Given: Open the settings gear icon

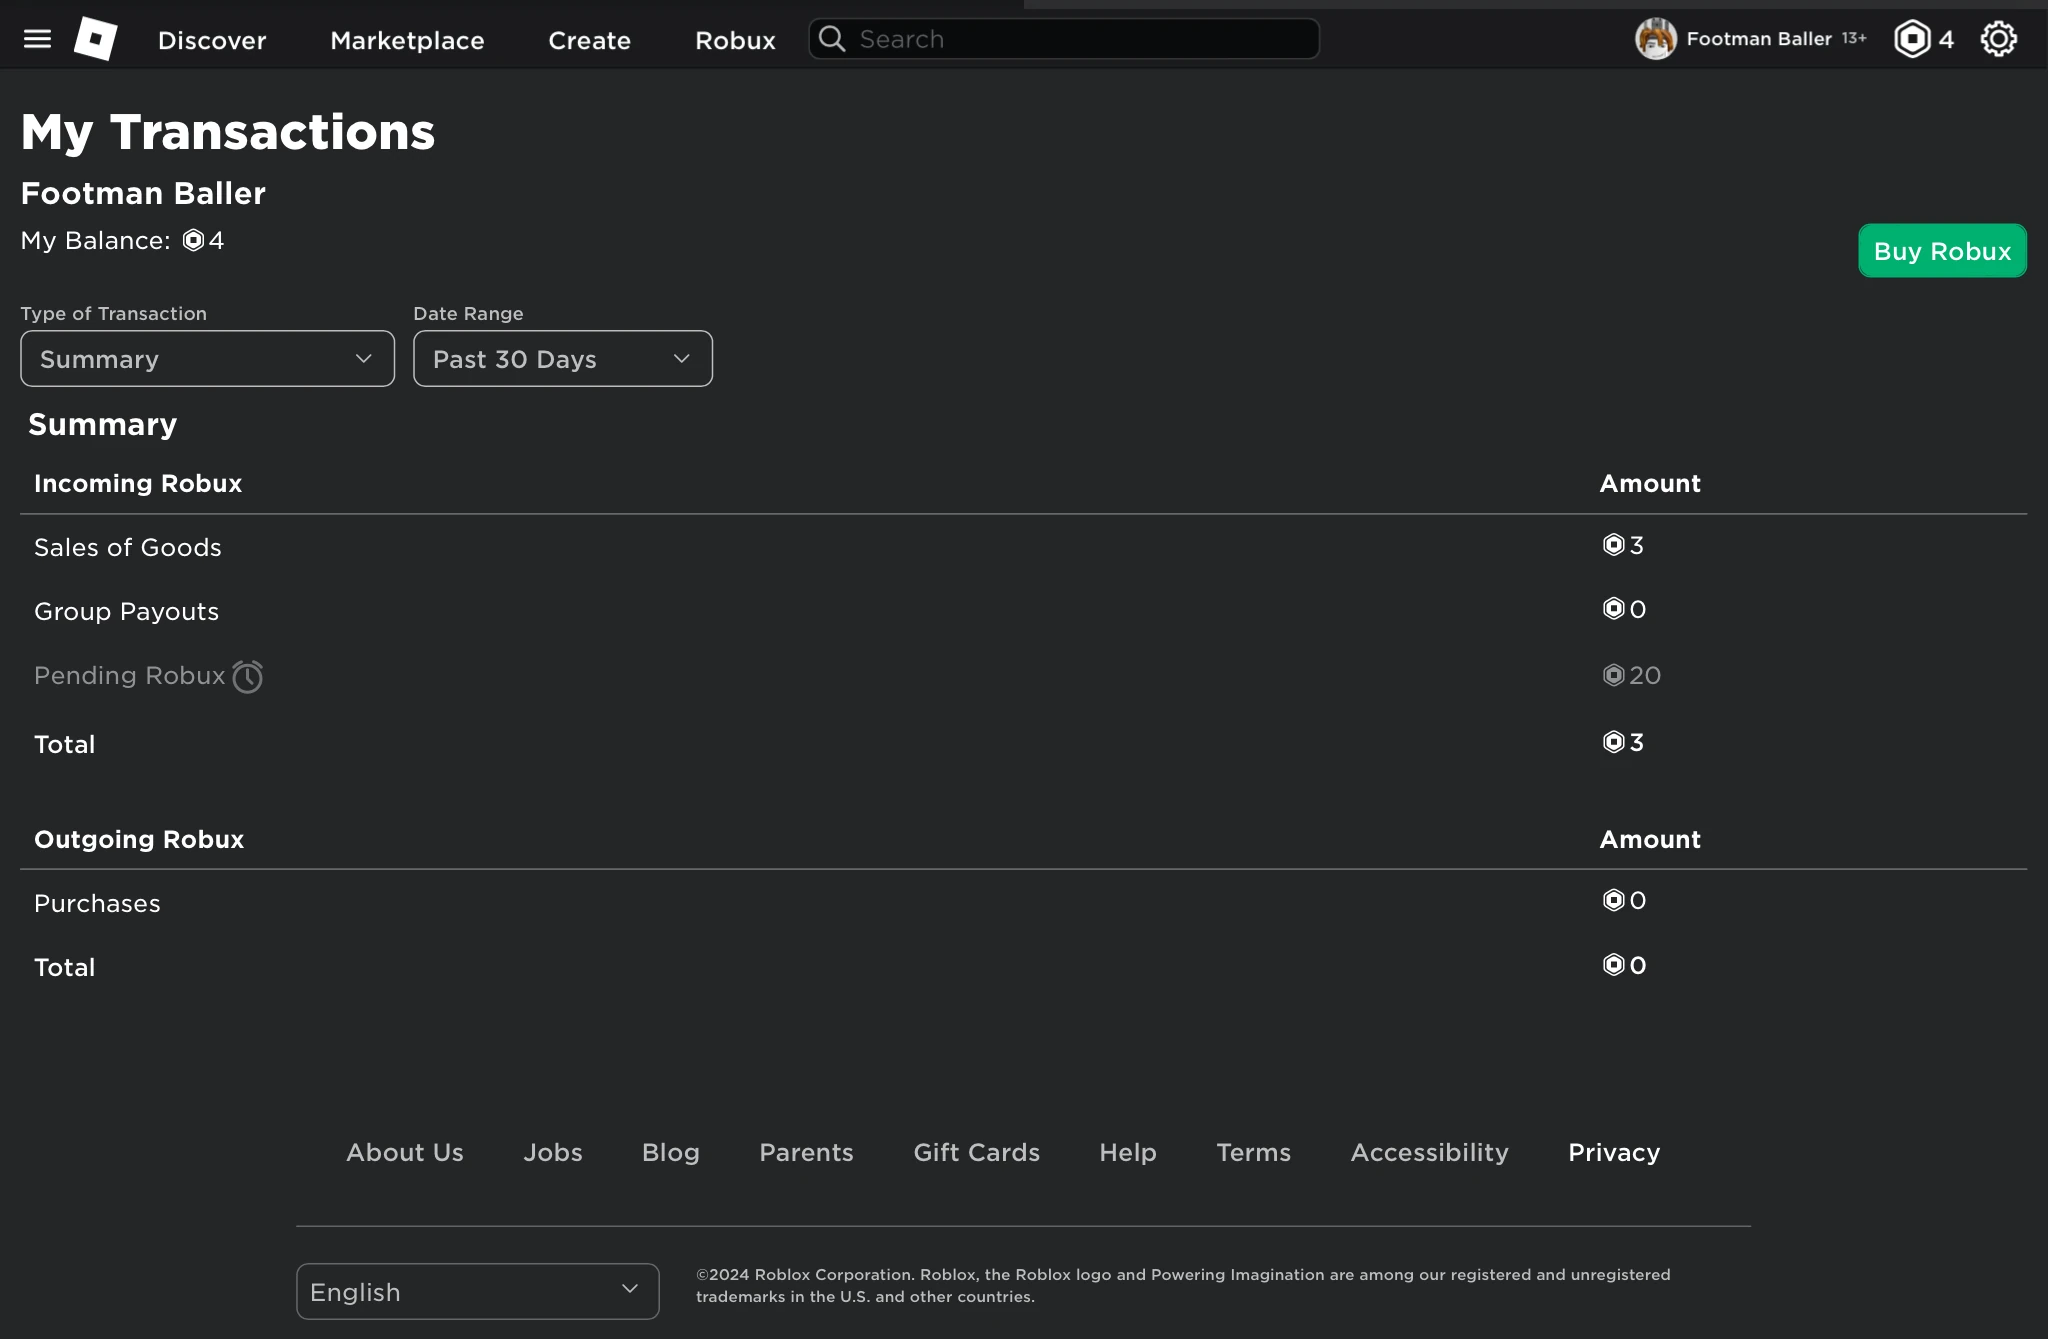Looking at the screenshot, I should pos(1998,39).
